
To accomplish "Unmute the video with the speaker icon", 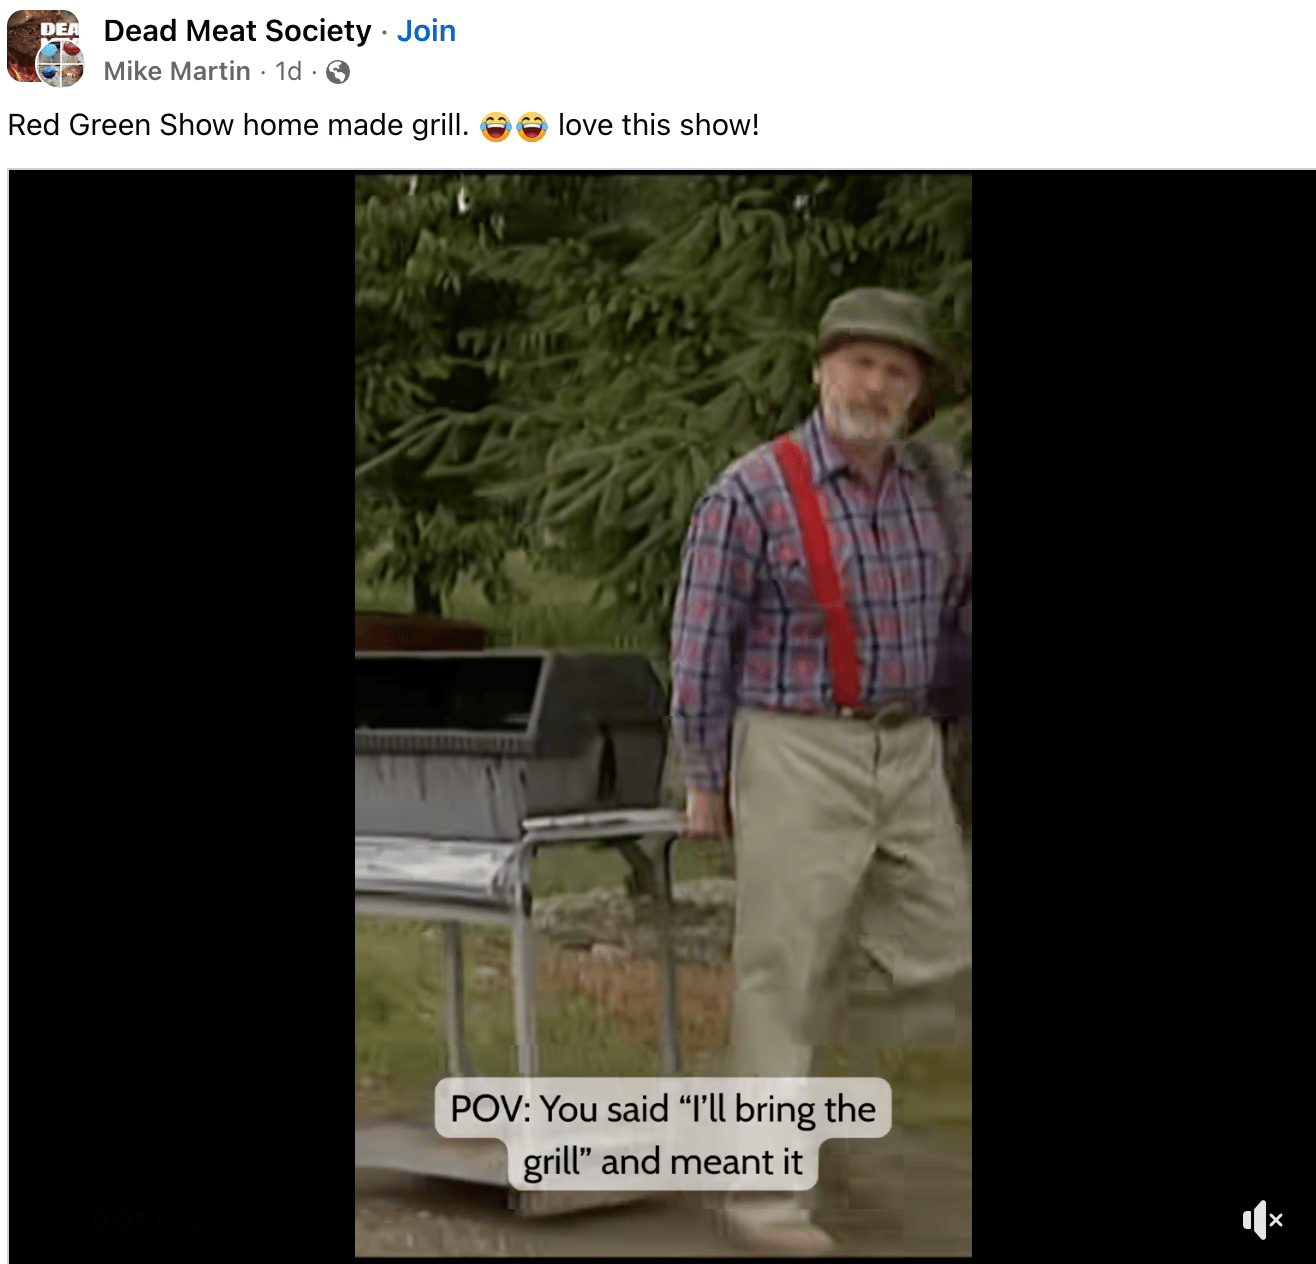I will 1262,1220.
